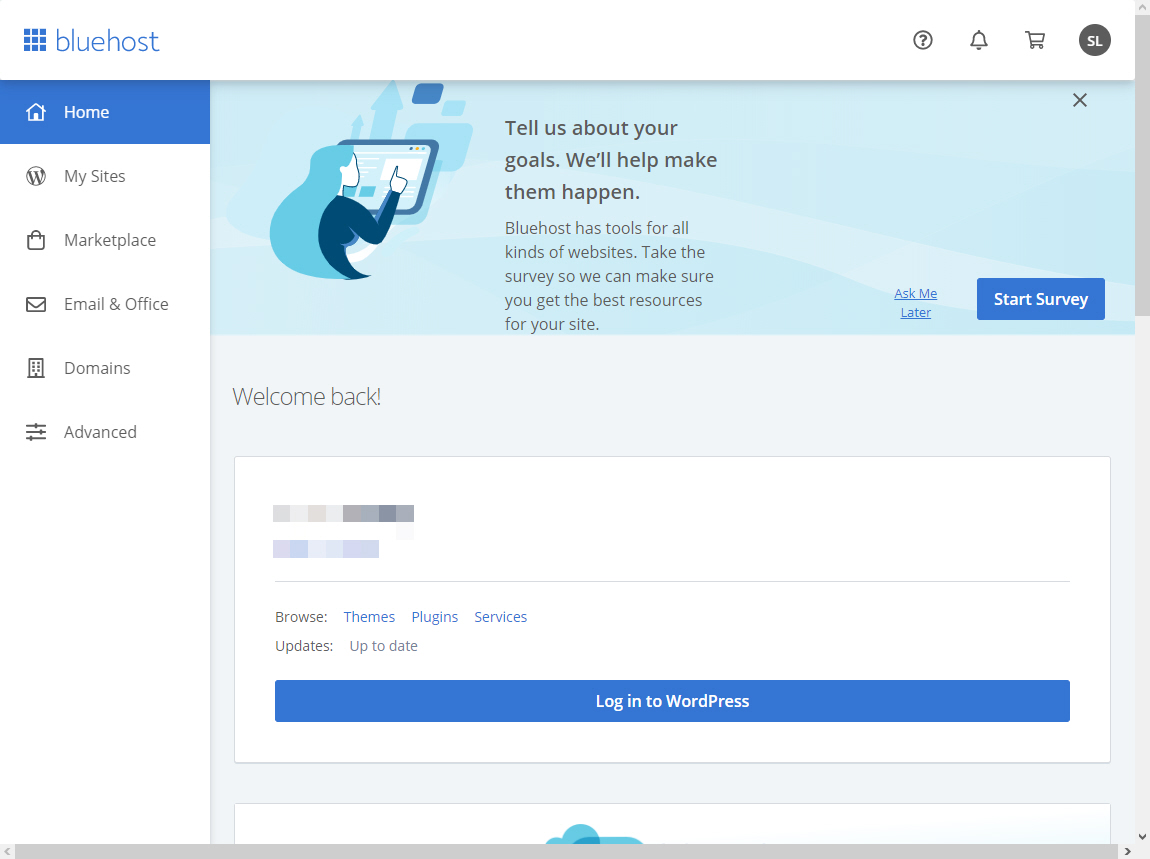The height and width of the screenshot is (859, 1150).
Task: Click the Start Survey button
Action: click(1041, 299)
